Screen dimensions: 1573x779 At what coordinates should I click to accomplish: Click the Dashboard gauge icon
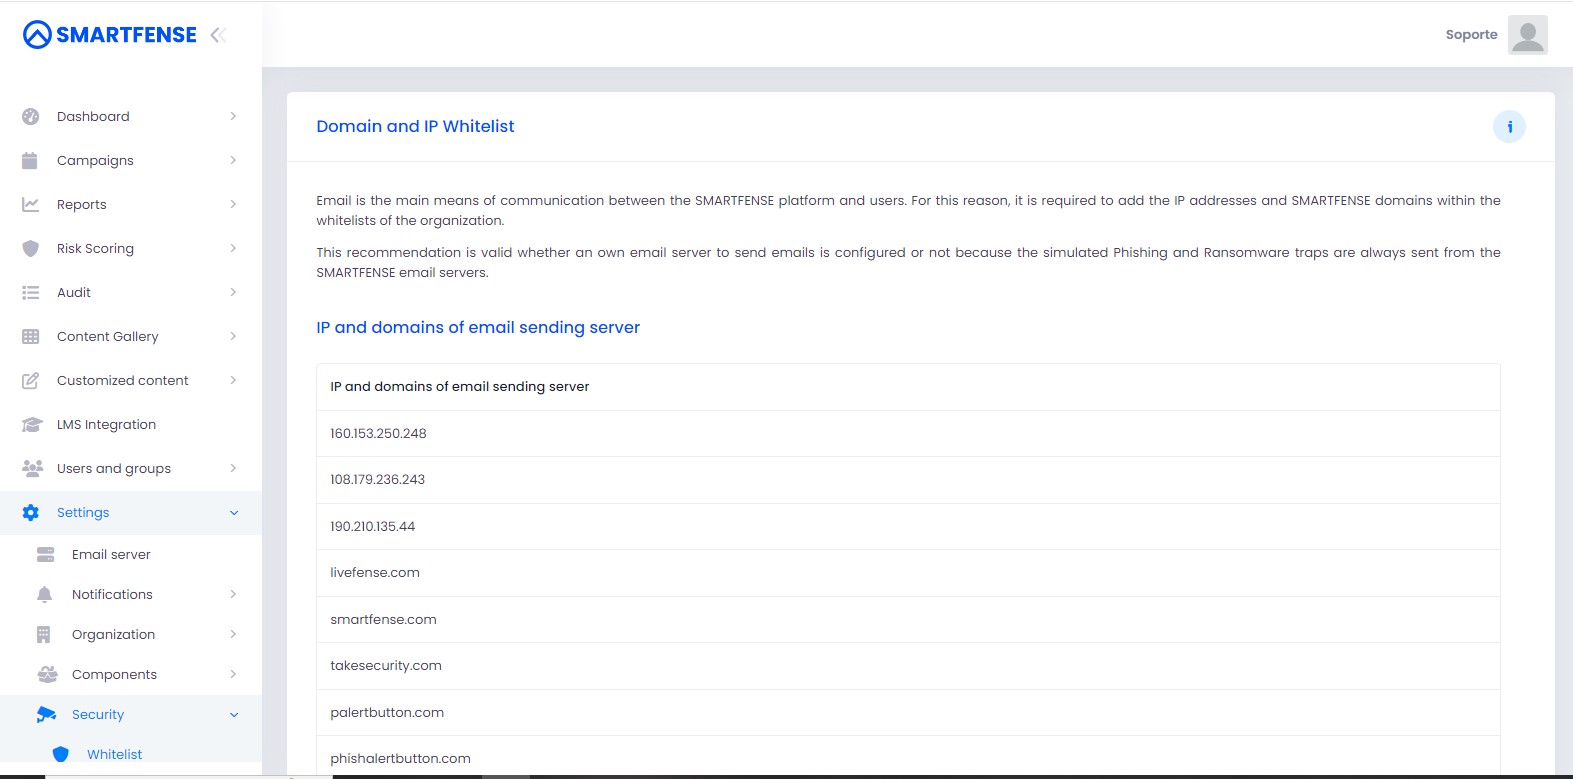pyautogui.click(x=31, y=116)
